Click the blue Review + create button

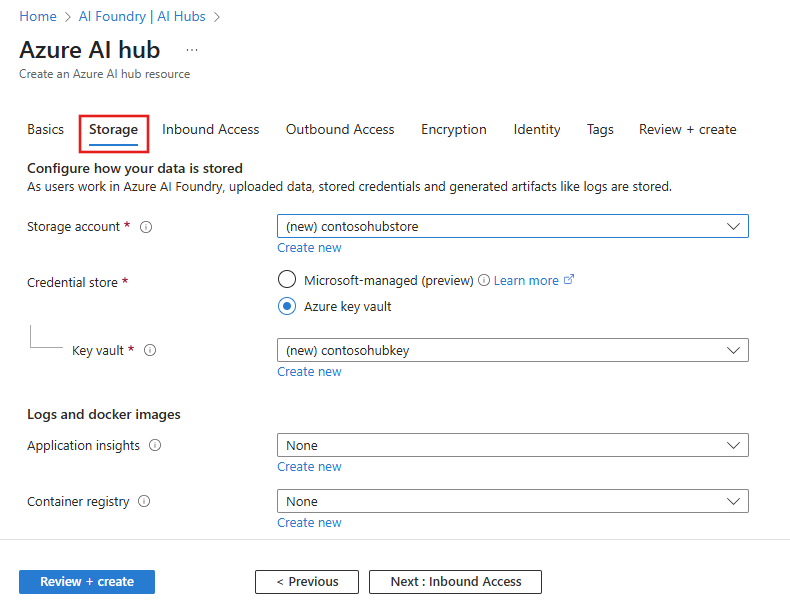[87, 582]
